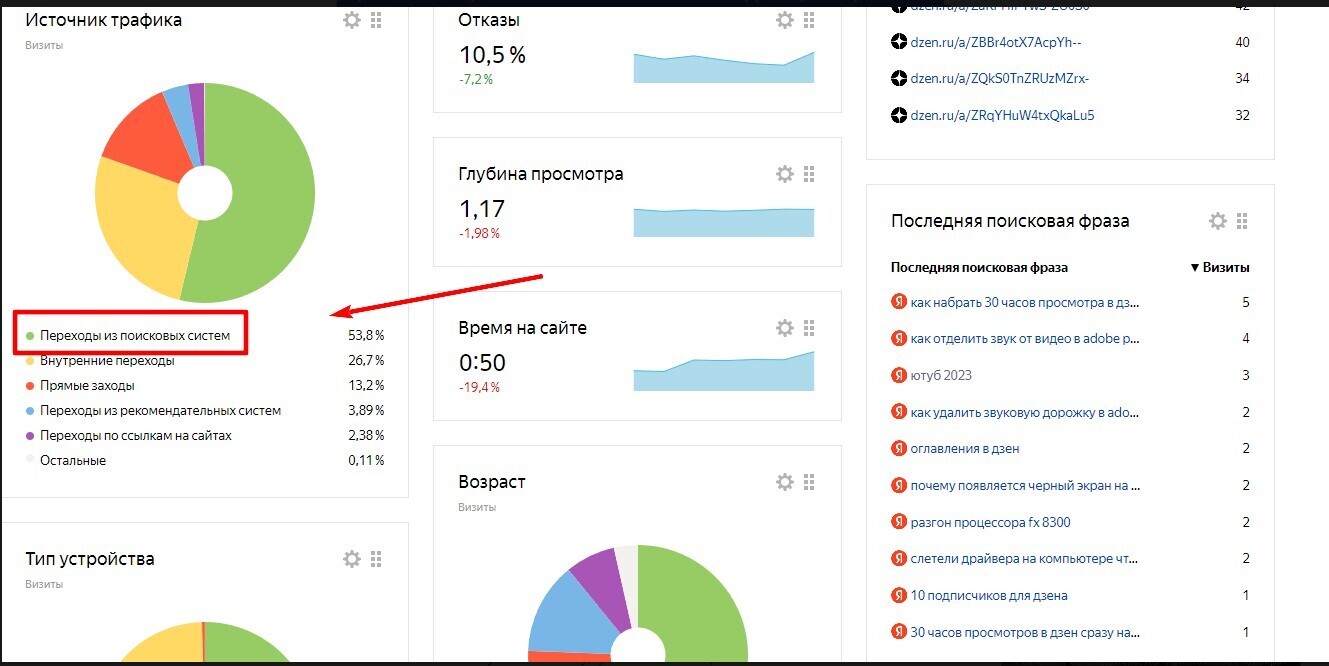Click the settings gear on Отказы widget
The image size is (1329, 666).
pos(785,19)
